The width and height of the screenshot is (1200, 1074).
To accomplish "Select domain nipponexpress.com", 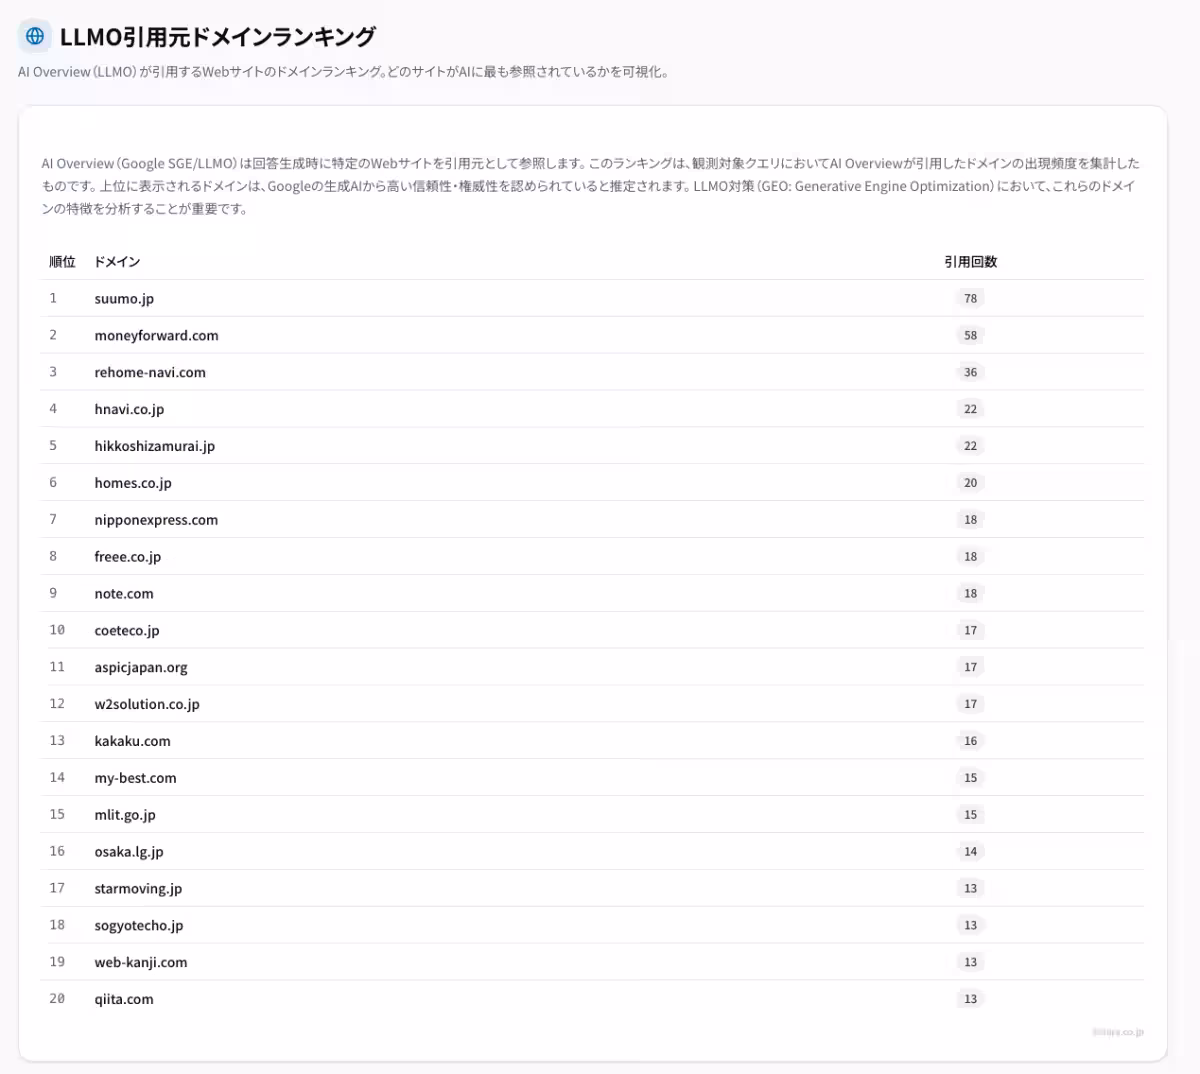I will tap(156, 520).
